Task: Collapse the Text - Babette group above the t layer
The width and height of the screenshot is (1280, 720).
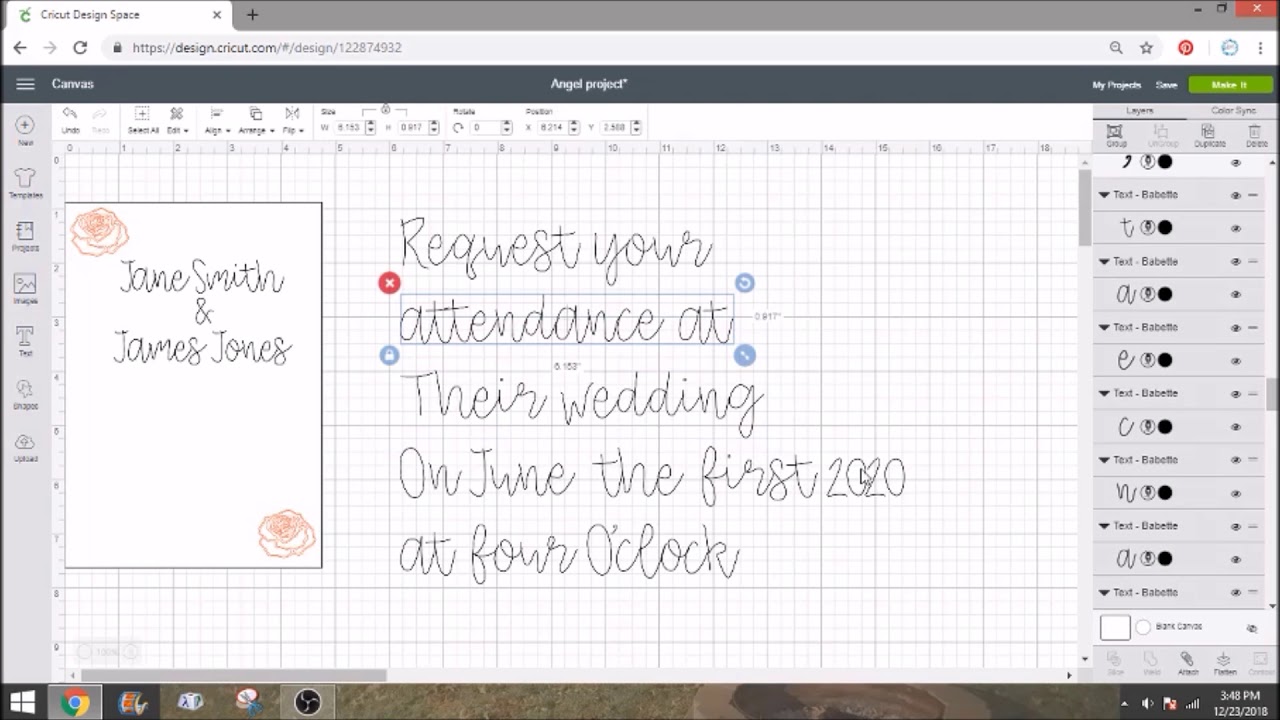Action: click(x=1104, y=195)
